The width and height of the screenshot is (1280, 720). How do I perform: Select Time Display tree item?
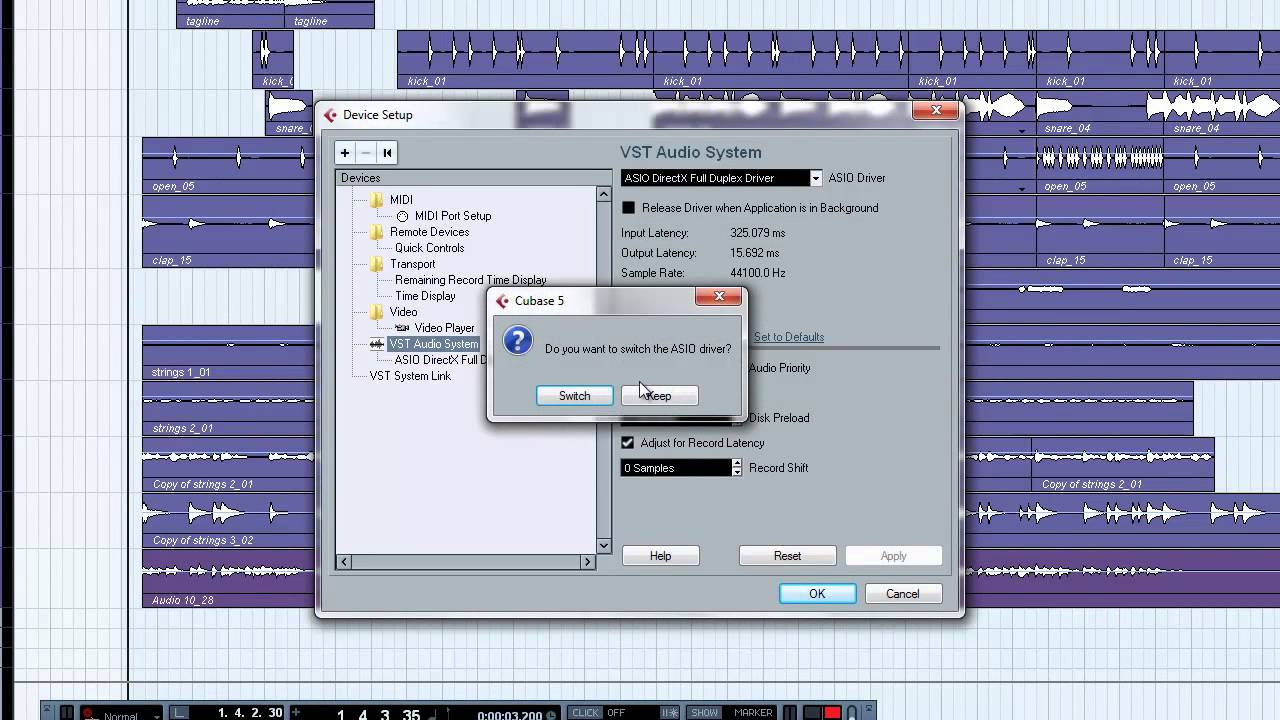425,296
